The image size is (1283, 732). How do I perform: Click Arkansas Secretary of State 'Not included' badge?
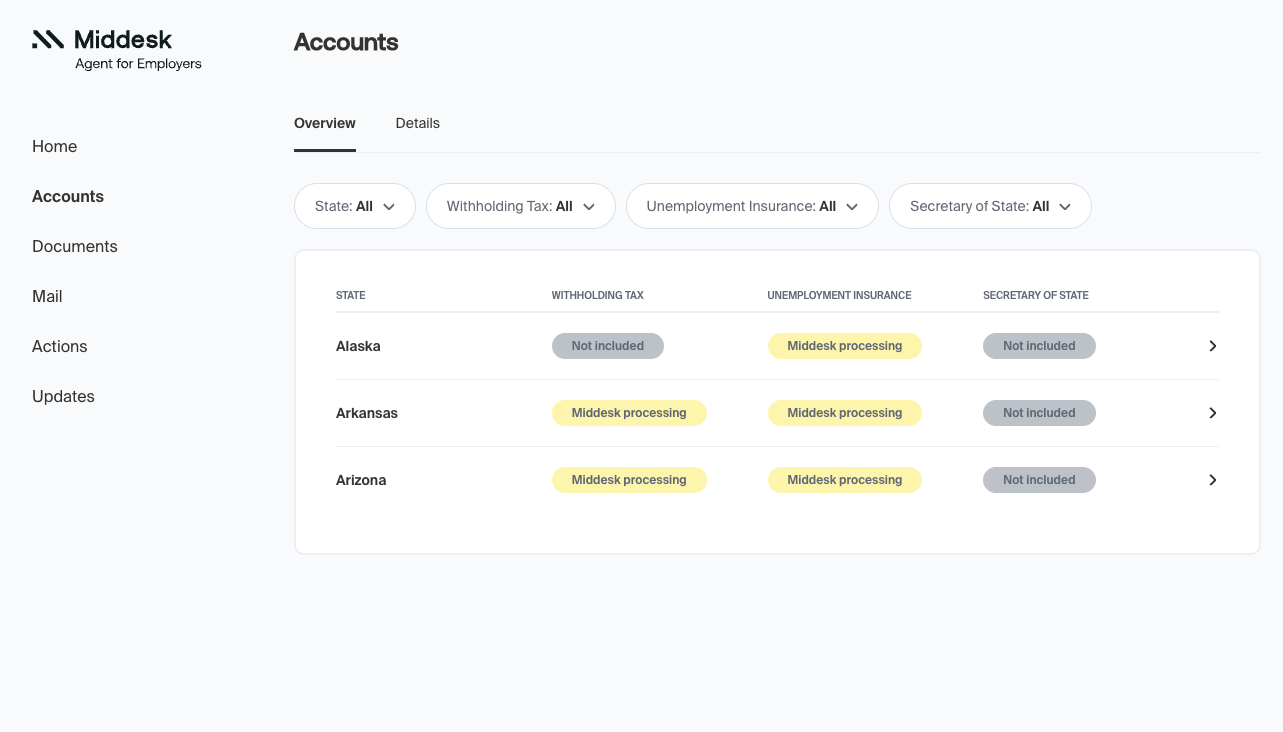coord(1039,413)
